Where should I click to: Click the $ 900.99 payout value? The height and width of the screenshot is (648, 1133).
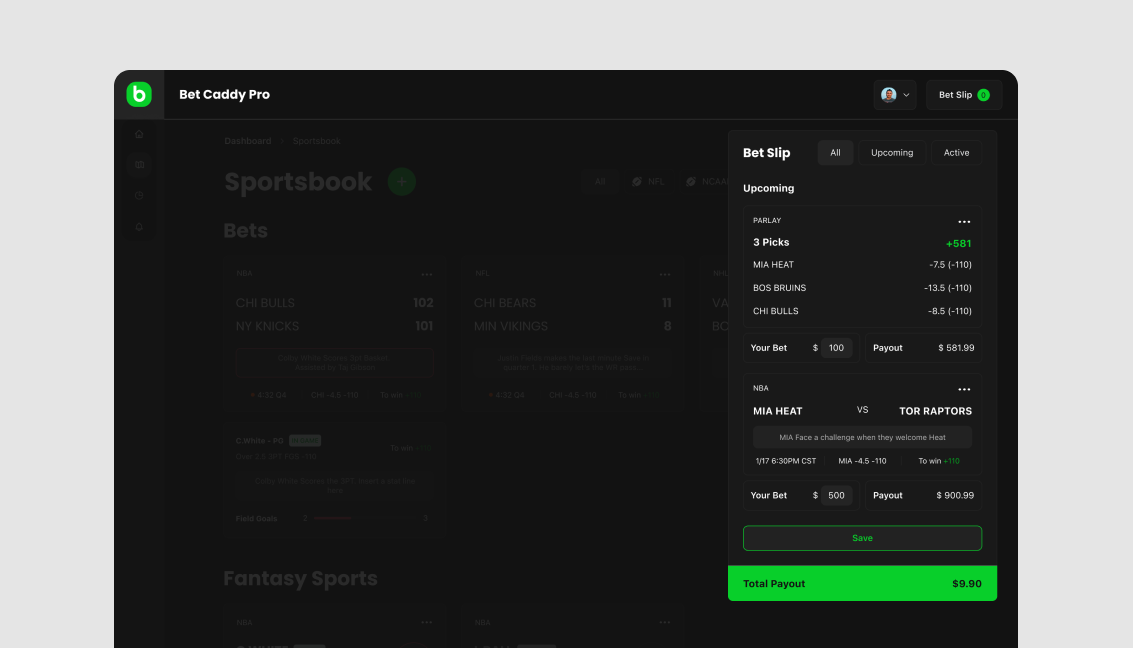tap(955, 495)
